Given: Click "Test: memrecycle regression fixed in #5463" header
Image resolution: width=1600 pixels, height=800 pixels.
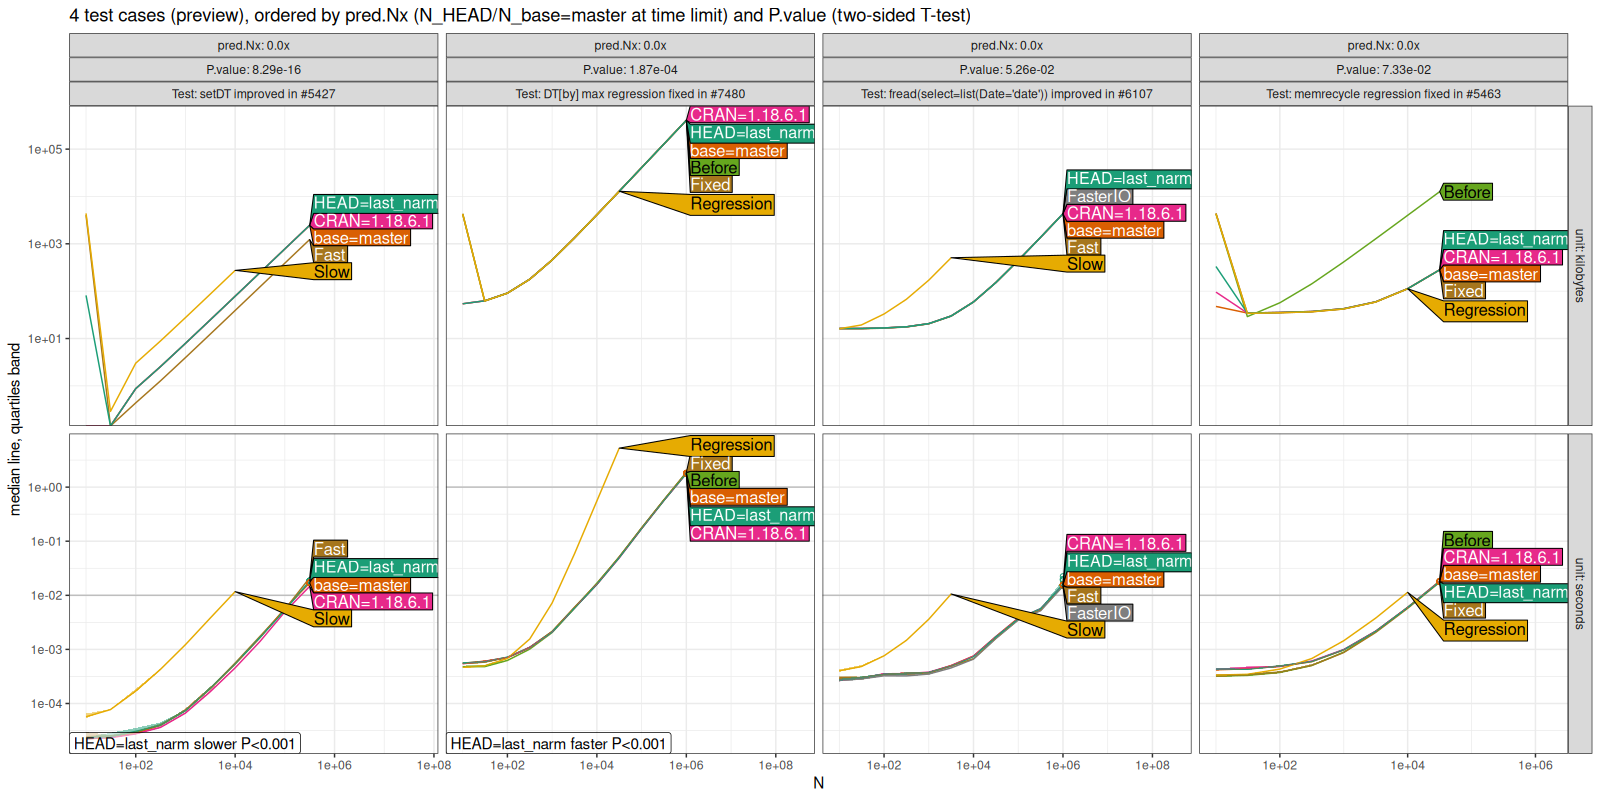Looking at the screenshot, I should [1383, 94].
